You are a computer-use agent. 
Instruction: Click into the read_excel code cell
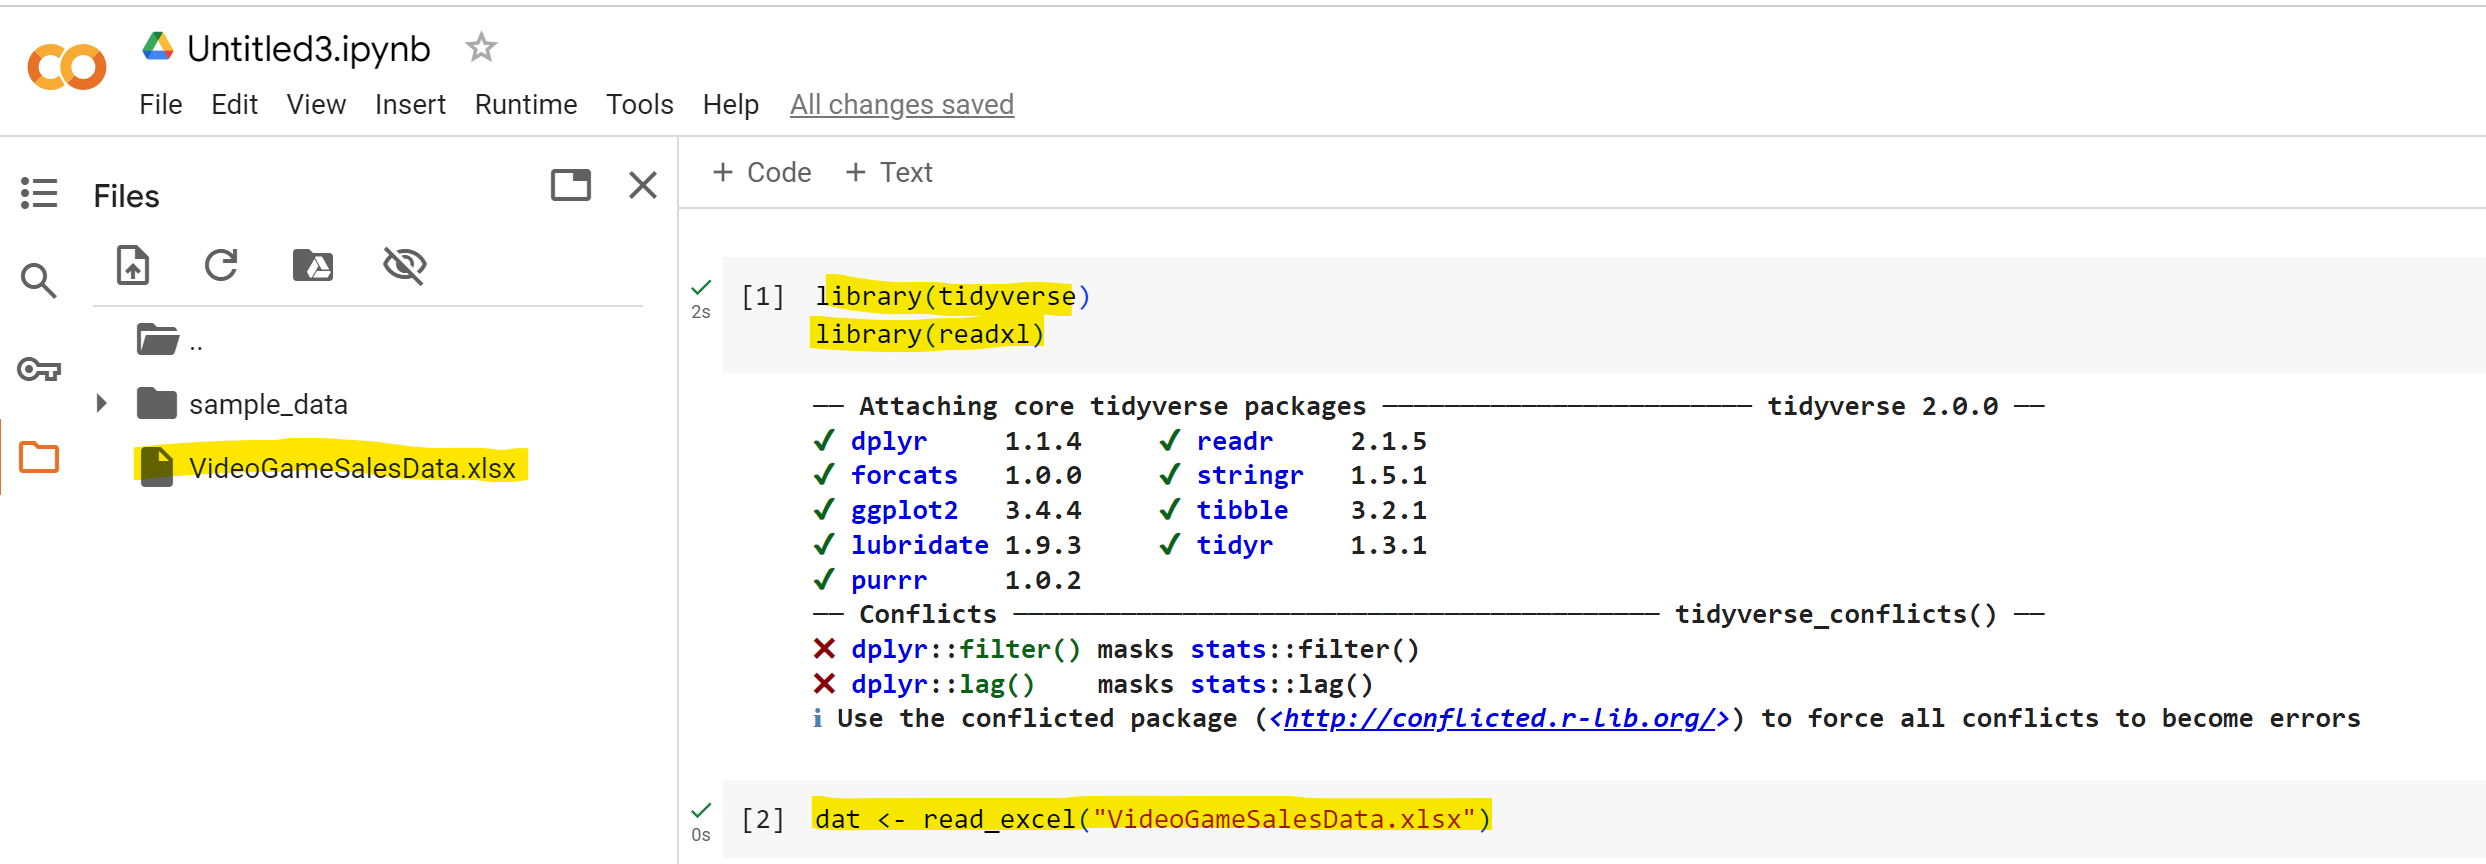(1152, 819)
